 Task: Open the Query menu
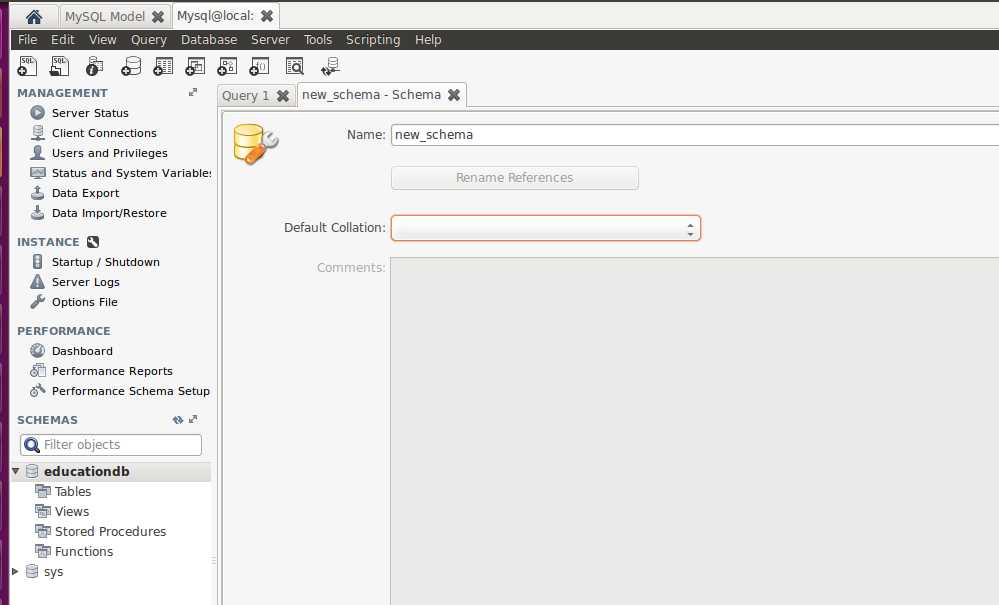[x=148, y=39]
